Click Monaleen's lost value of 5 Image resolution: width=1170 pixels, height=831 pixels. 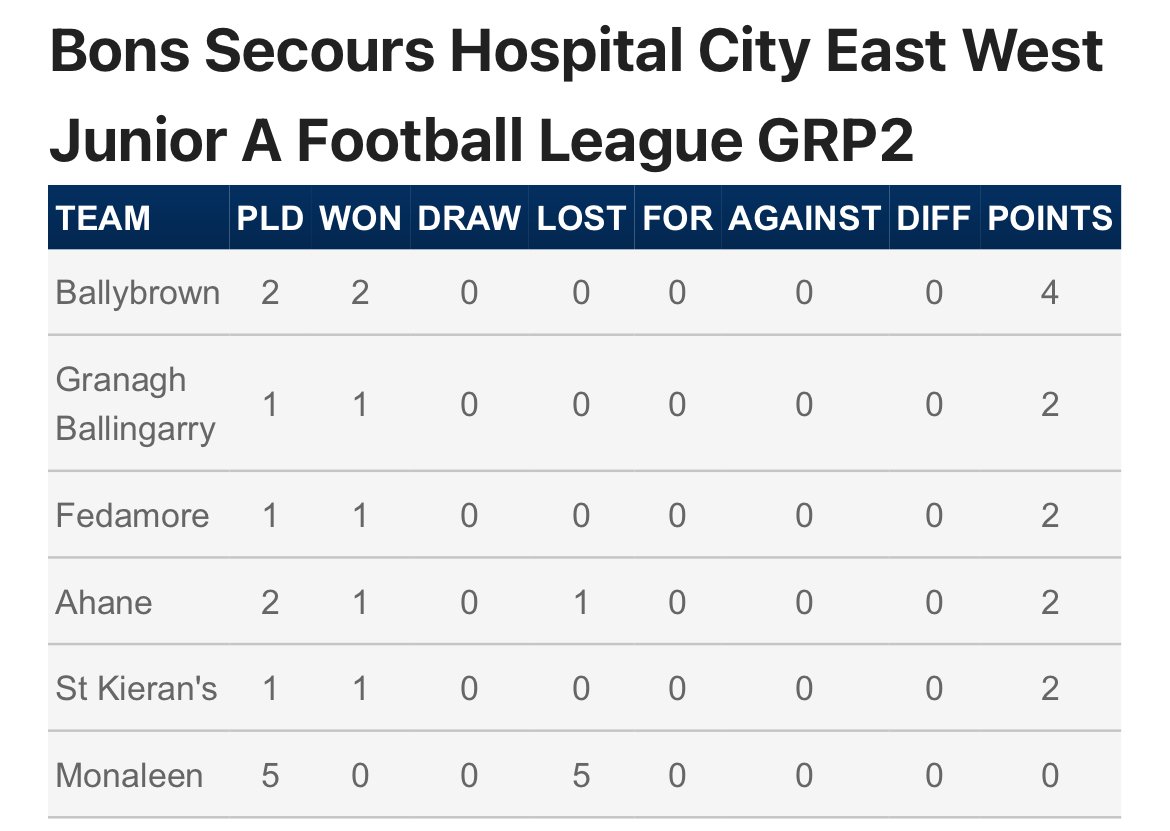point(581,776)
